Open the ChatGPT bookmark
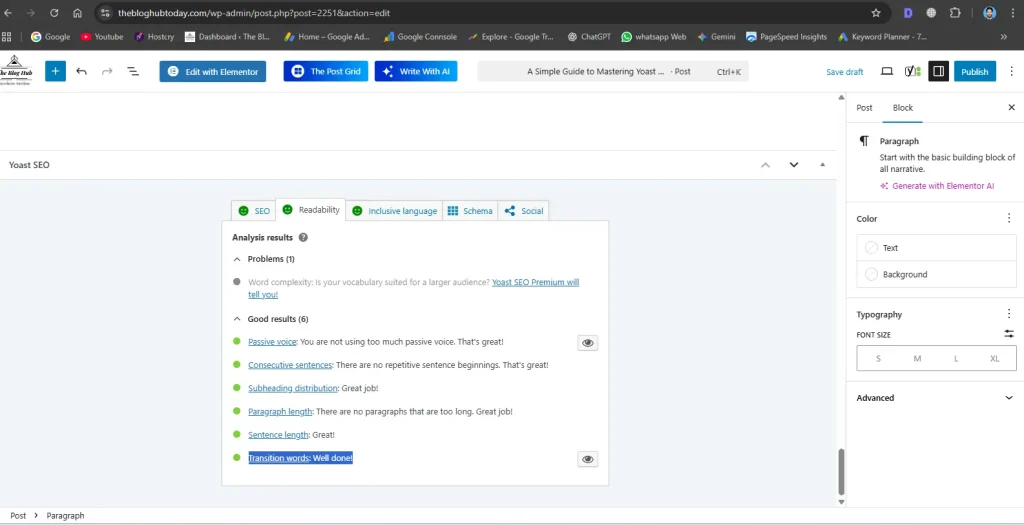Viewport: 1024px width, 525px height. pos(589,37)
